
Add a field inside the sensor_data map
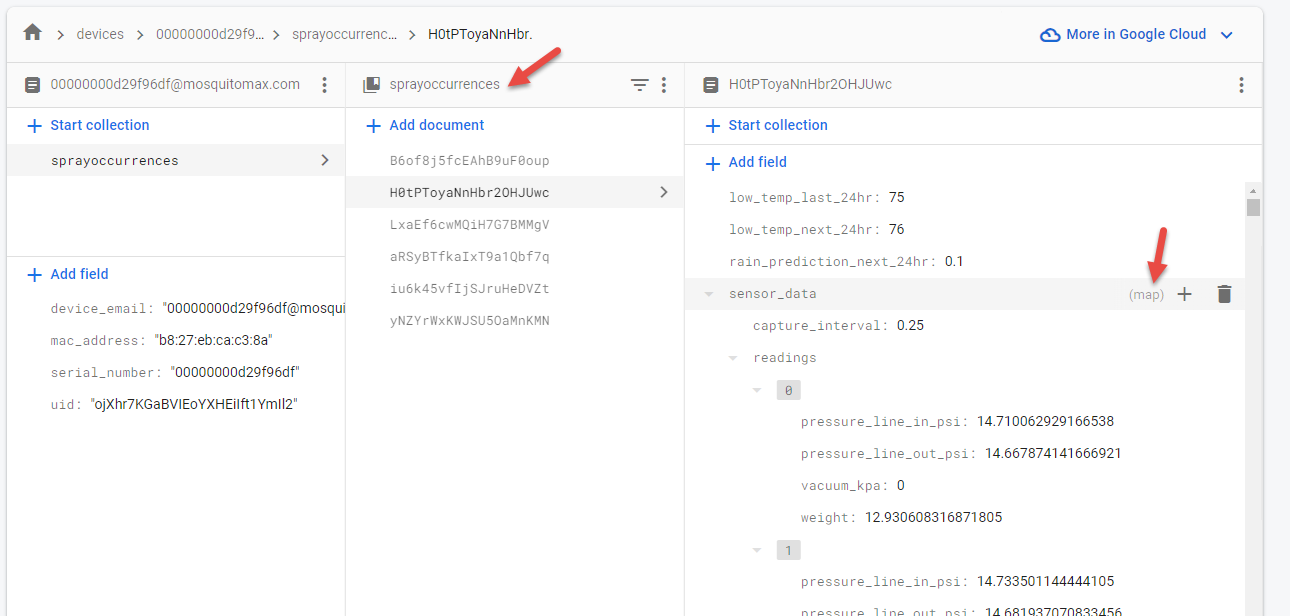click(x=1184, y=293)
